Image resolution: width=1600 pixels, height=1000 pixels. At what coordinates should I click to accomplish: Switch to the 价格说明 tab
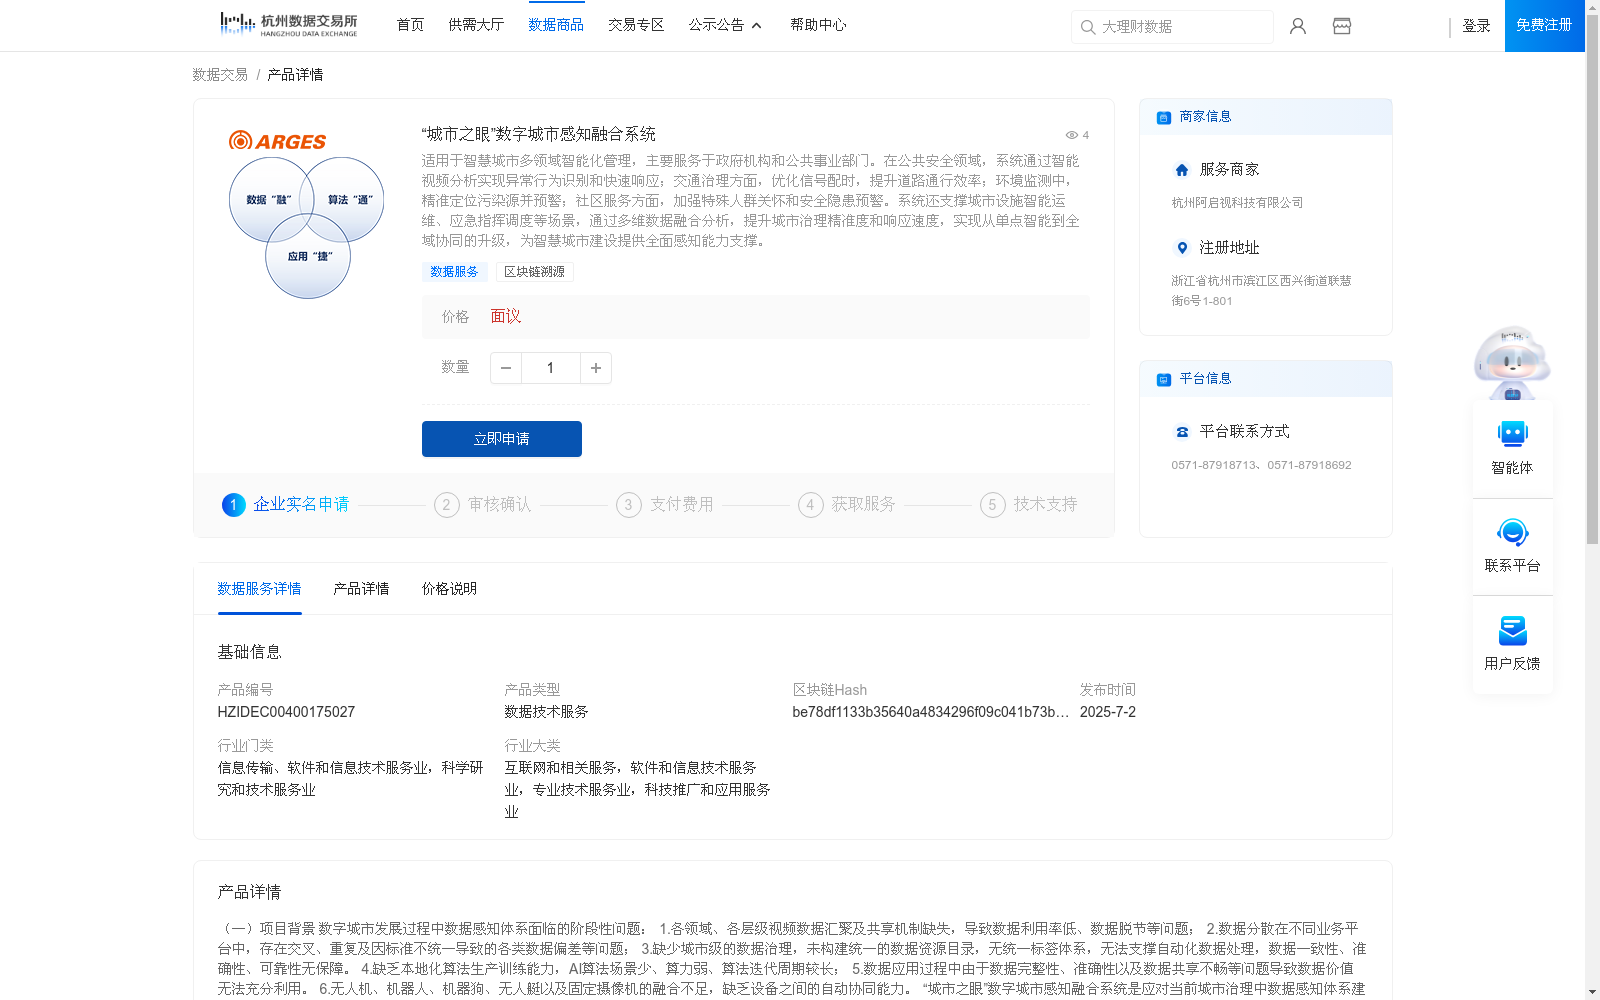(x=449, y=589)
